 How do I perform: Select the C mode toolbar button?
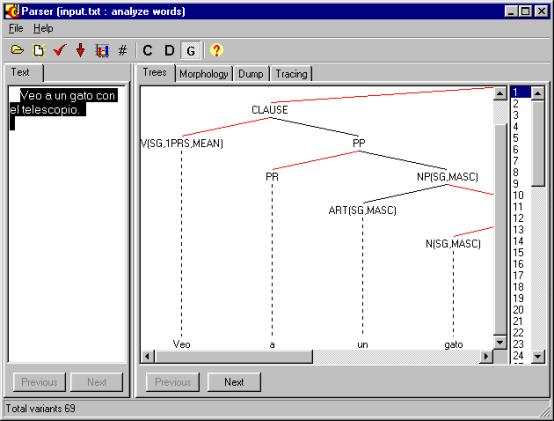pos(147,51)
